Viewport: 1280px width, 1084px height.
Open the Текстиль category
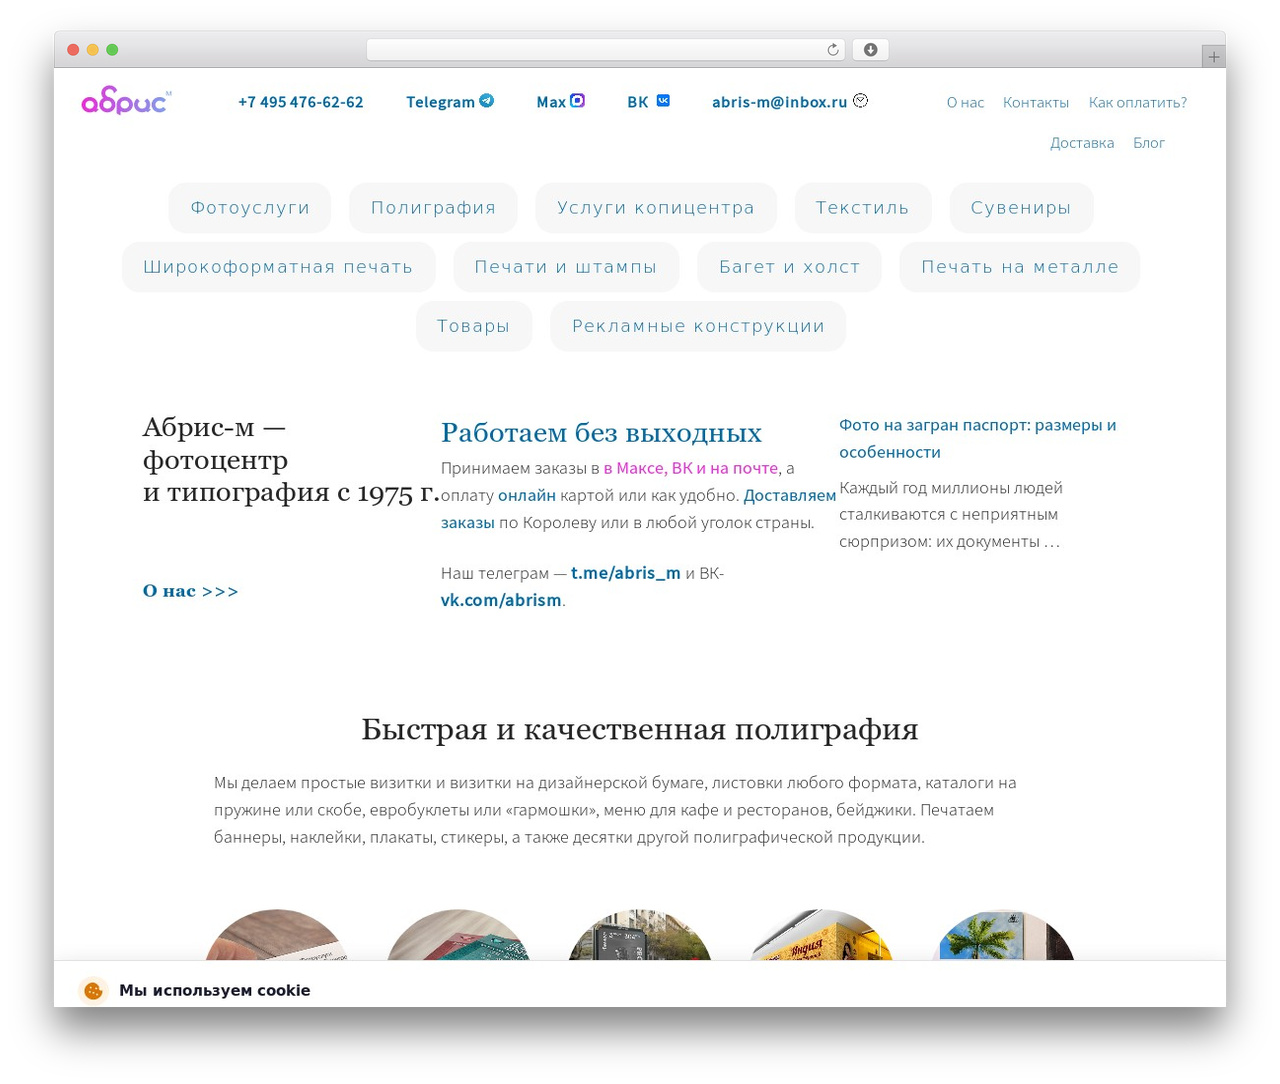click(863, 208)
